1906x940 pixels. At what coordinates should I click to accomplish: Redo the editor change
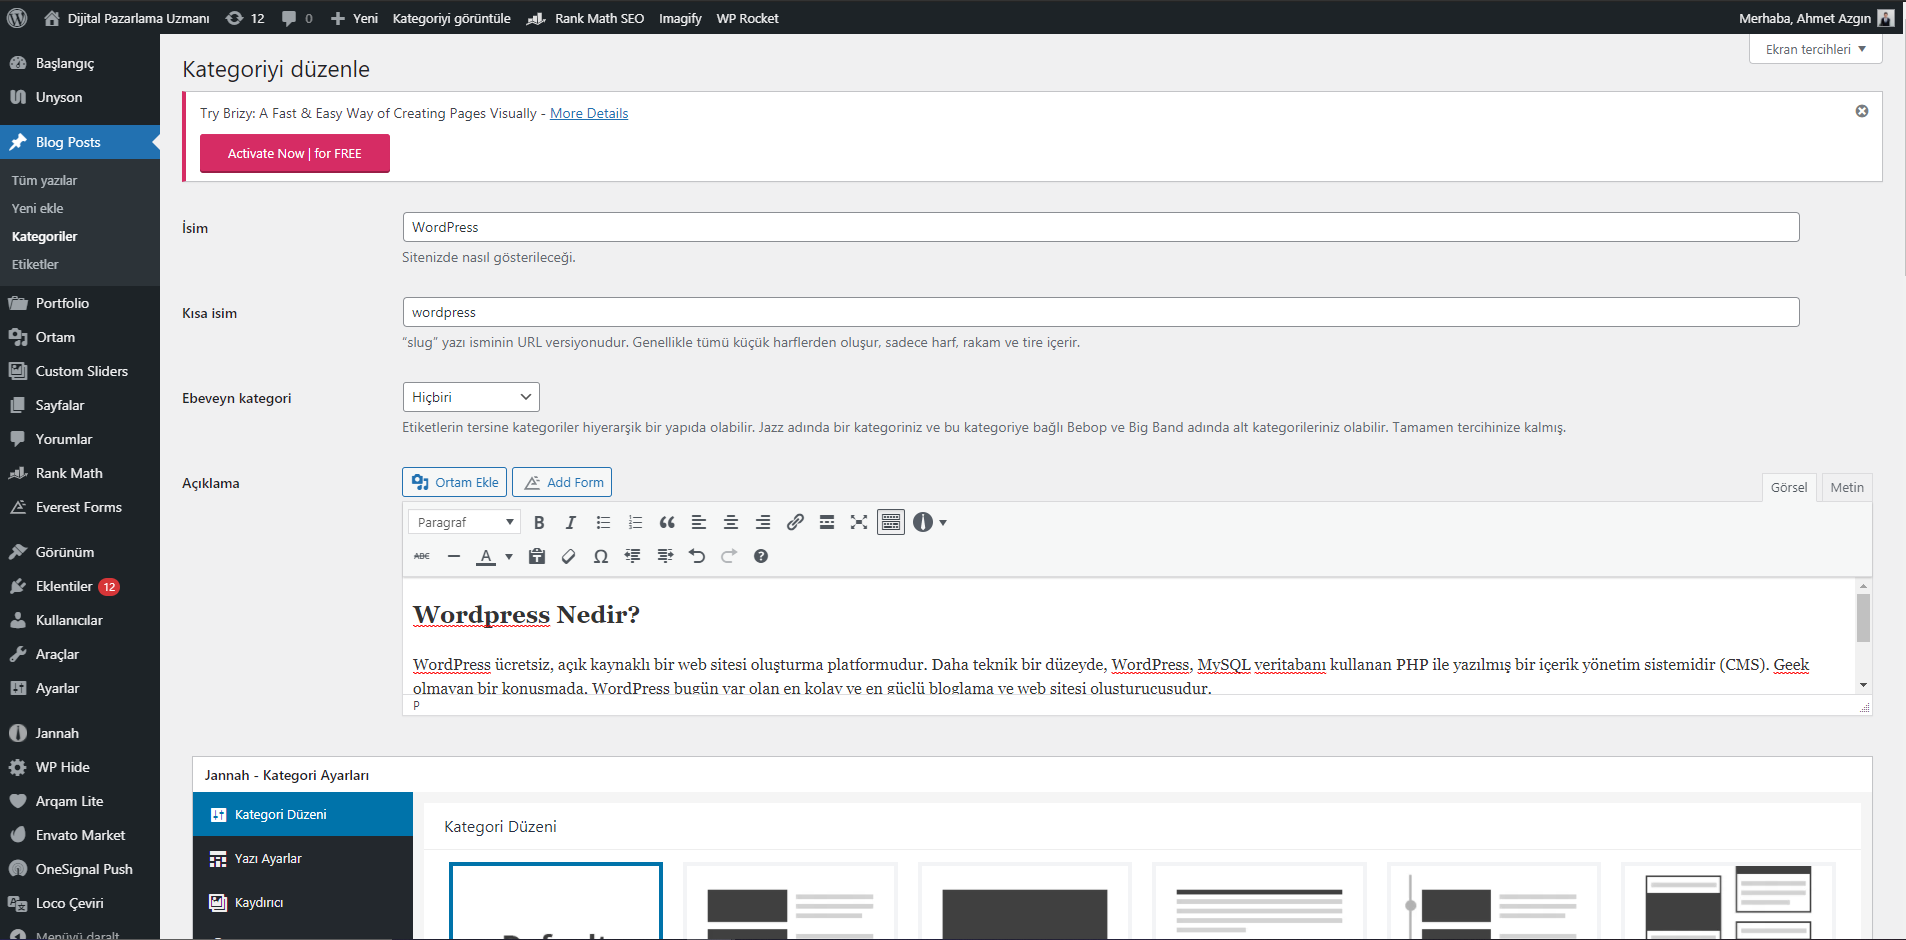[x=729, y=556]
